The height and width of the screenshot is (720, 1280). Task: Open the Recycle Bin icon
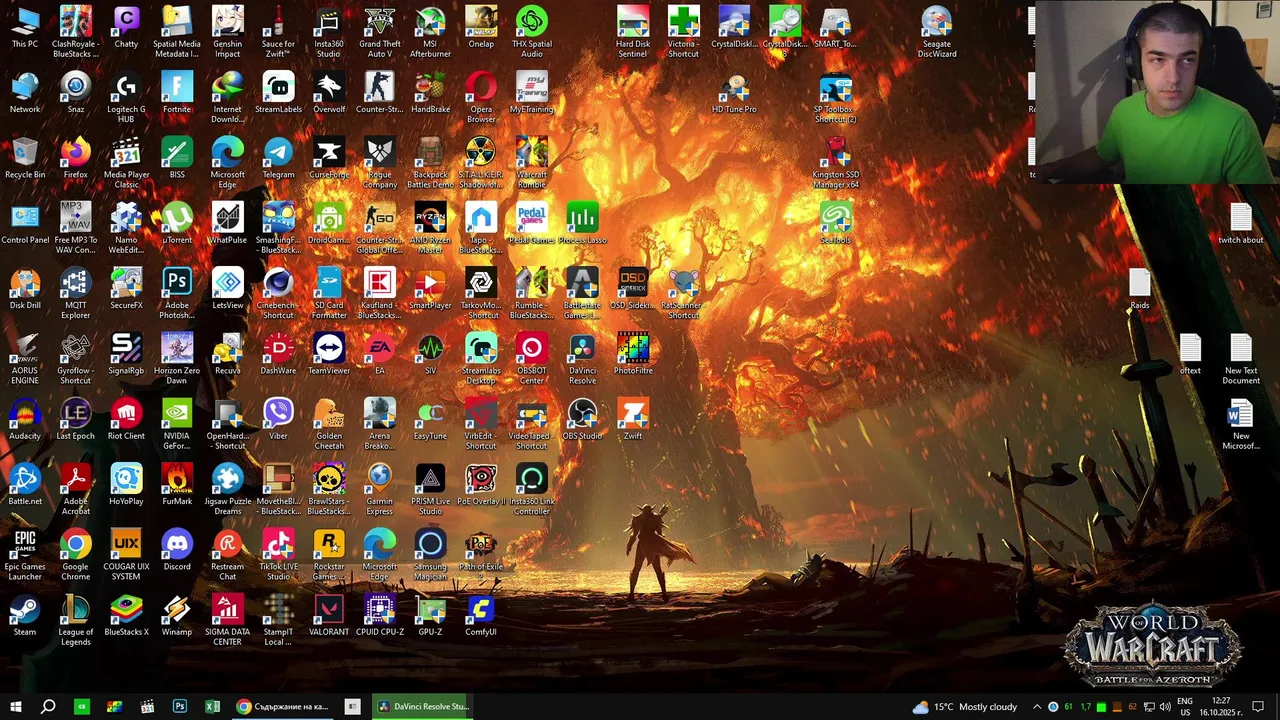[x=25, y=158]
